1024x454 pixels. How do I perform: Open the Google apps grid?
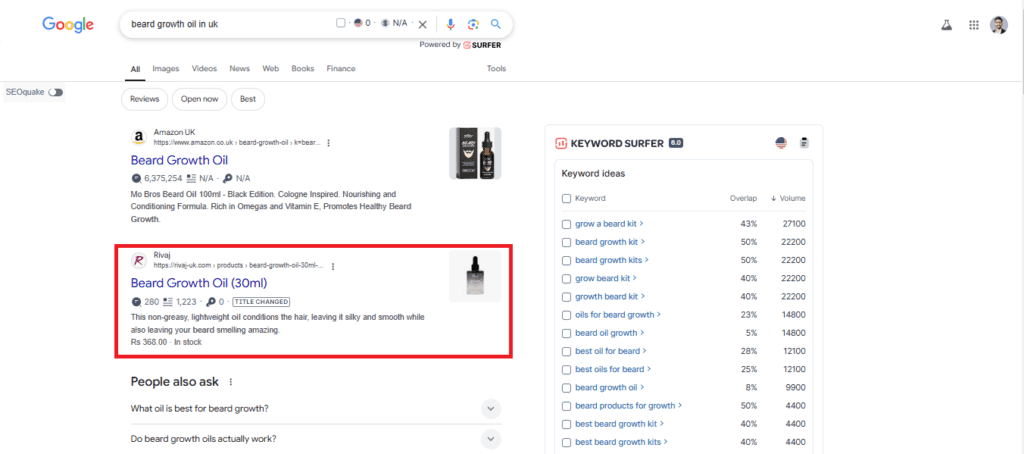[974, 25]
